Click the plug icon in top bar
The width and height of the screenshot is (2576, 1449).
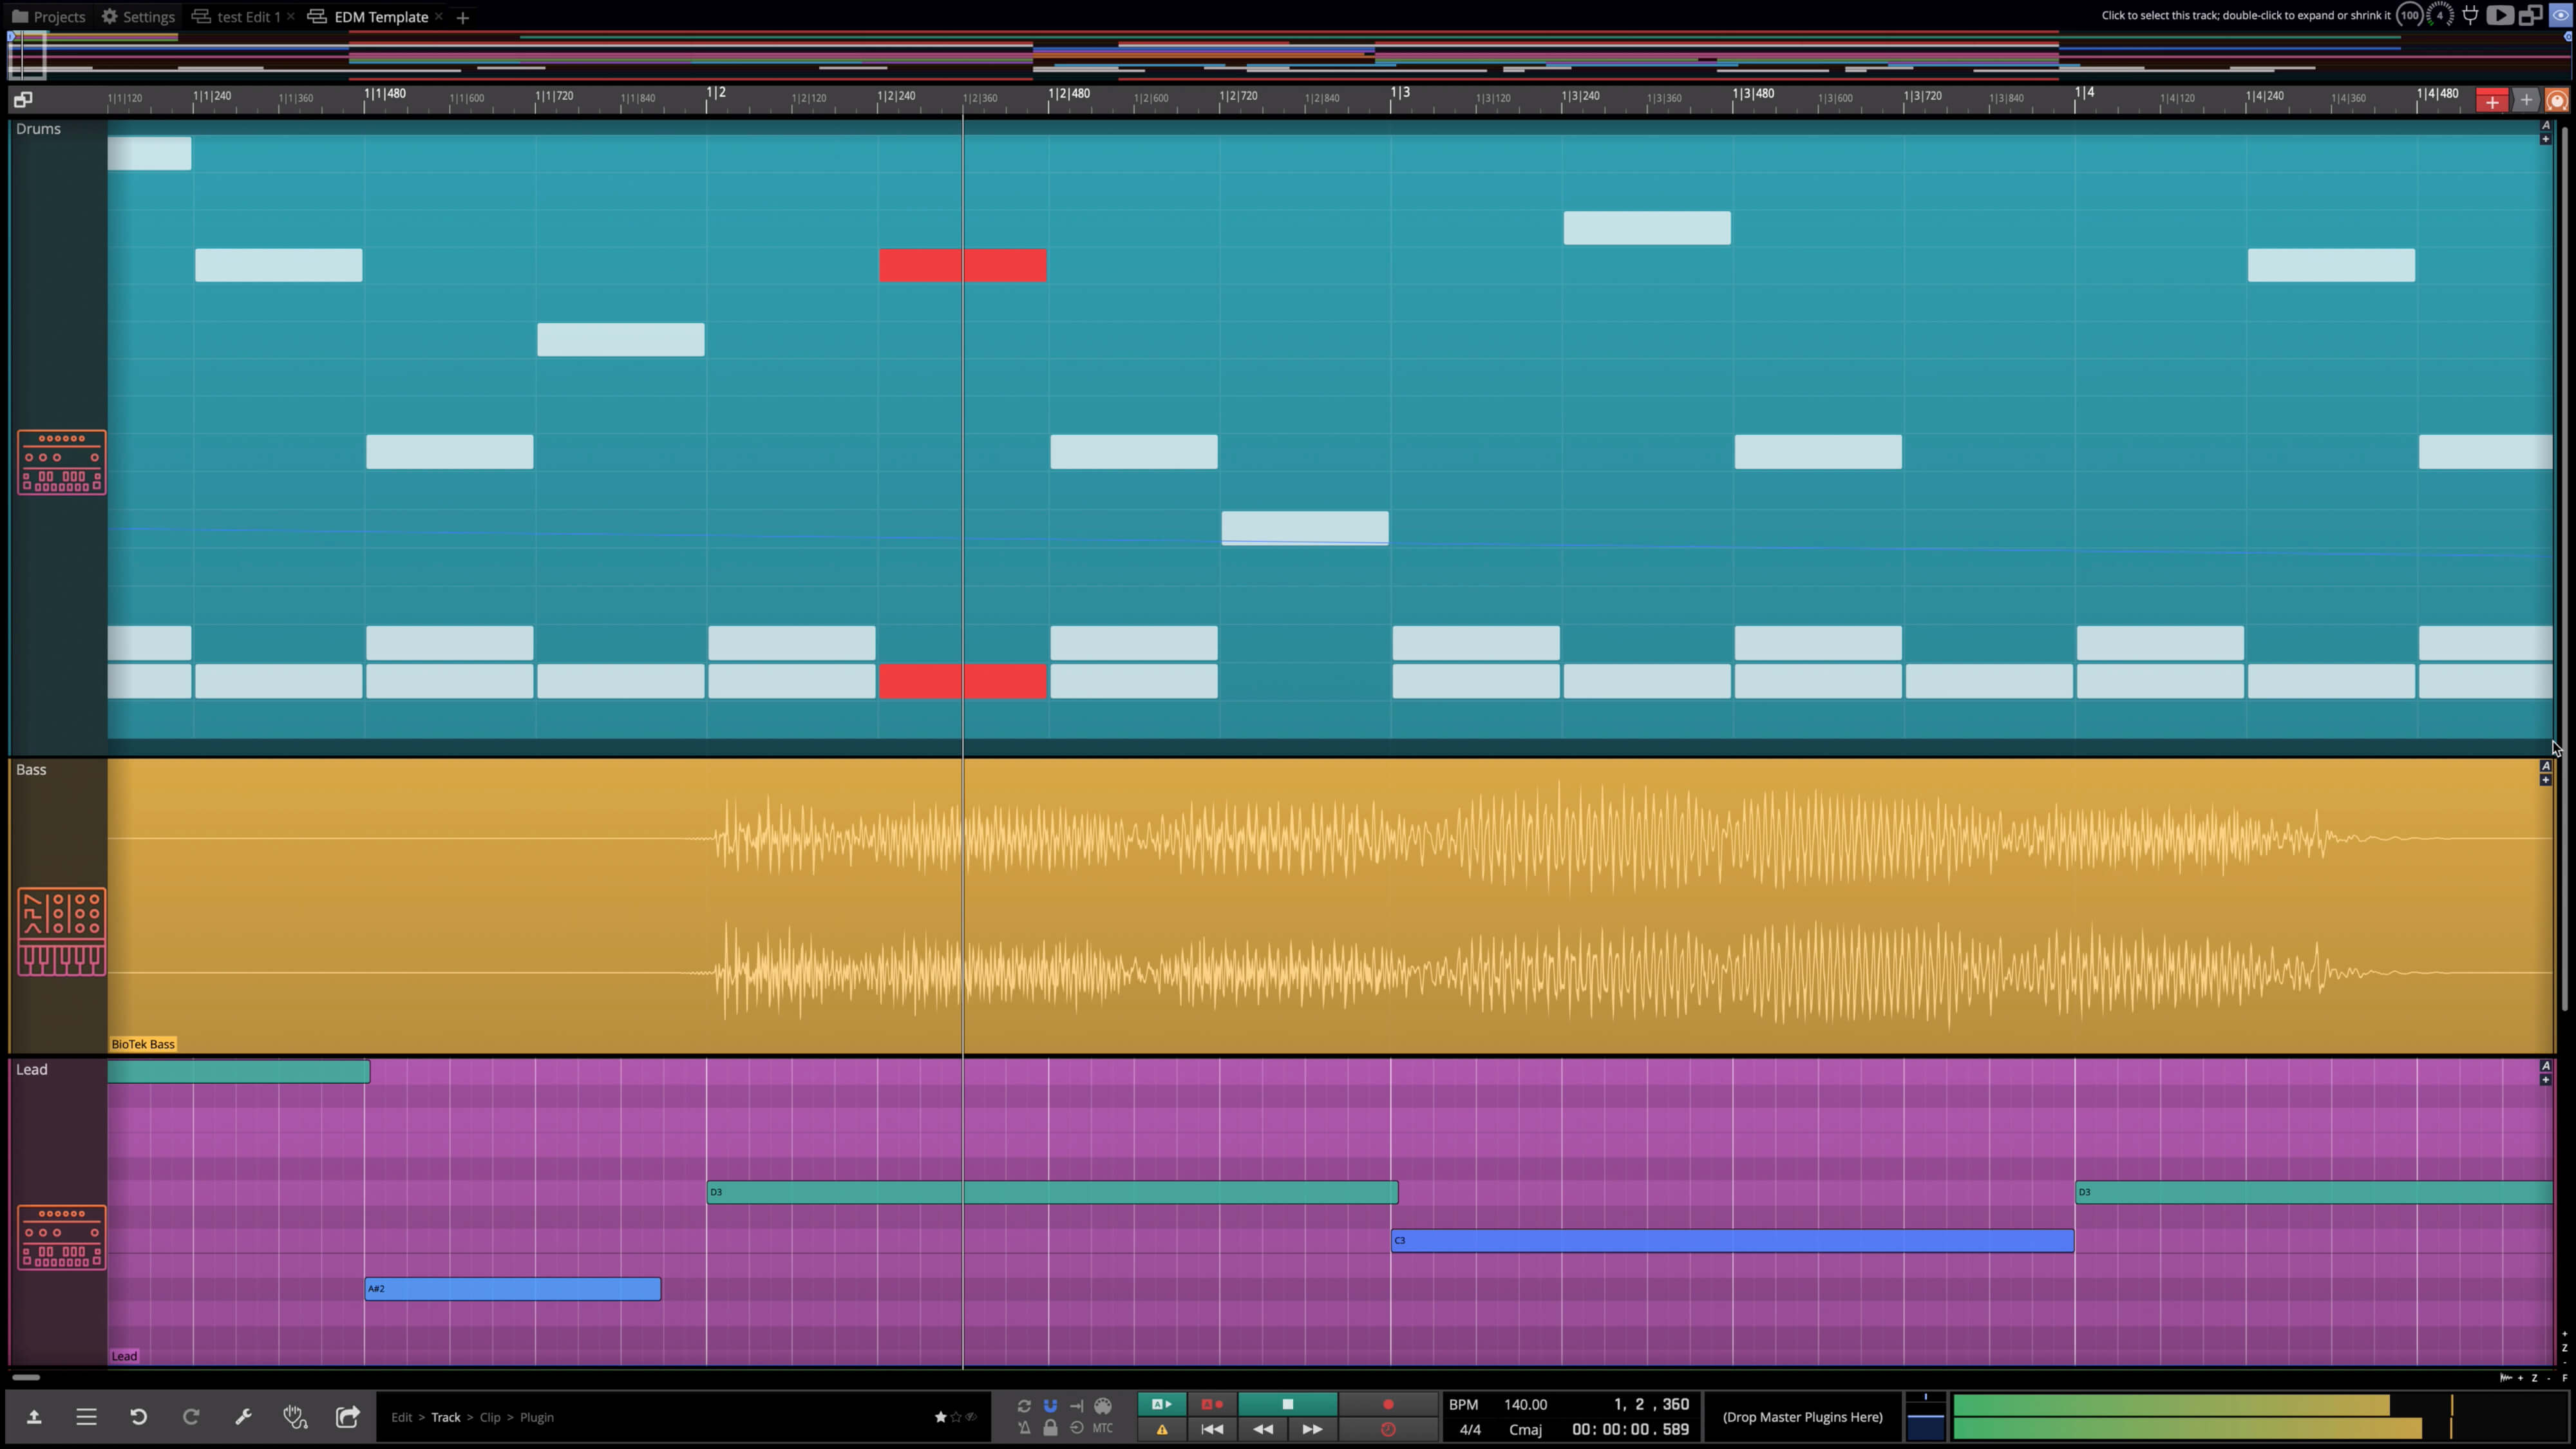click(x=2470, y=15)
